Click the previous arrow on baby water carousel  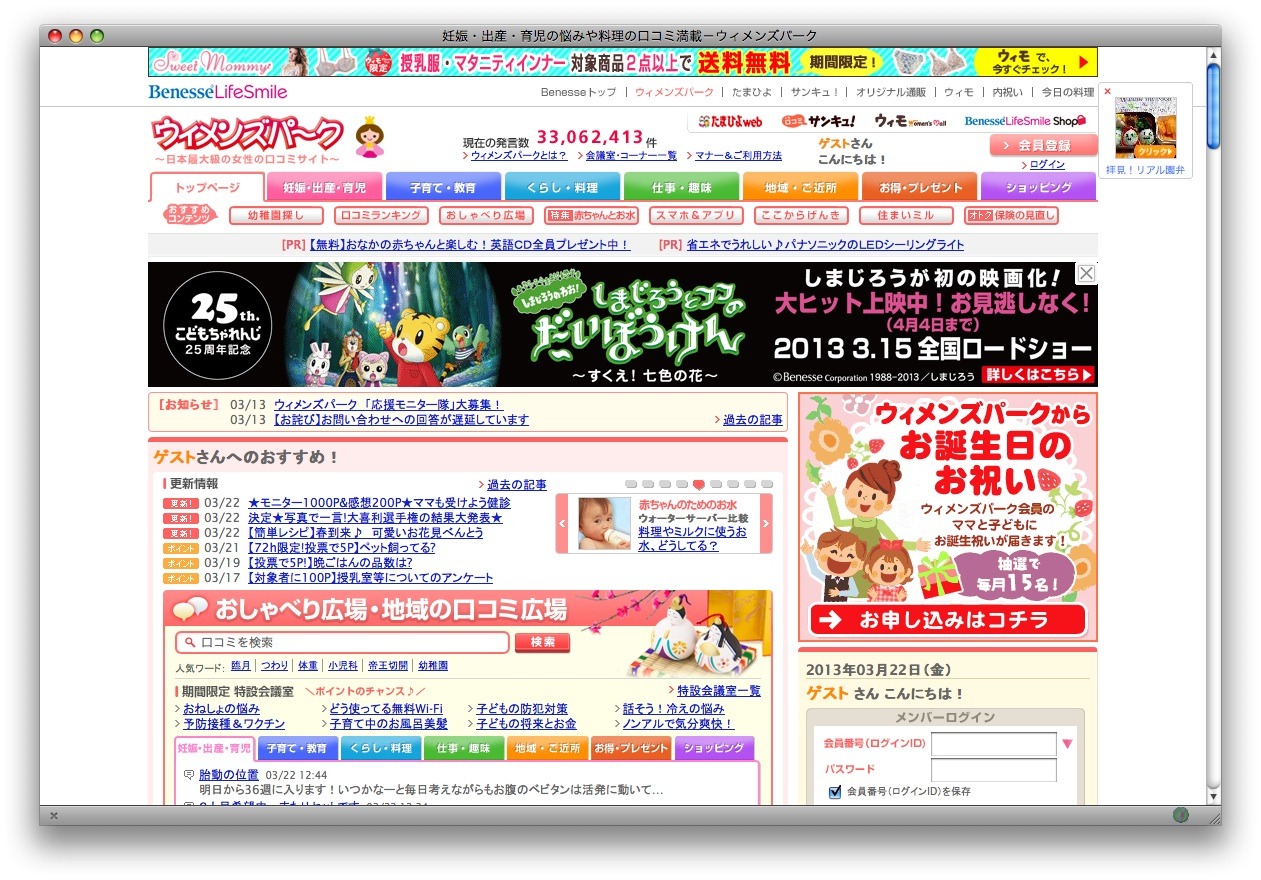pos(562,523)
